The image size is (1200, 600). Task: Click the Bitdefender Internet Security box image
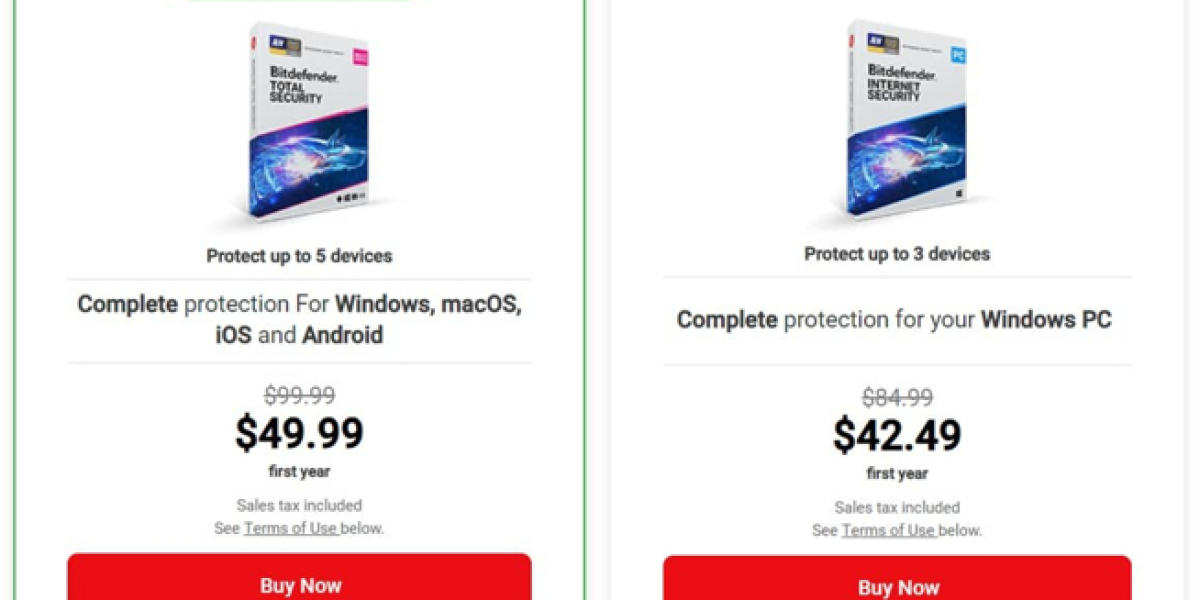tap(906, 120)
